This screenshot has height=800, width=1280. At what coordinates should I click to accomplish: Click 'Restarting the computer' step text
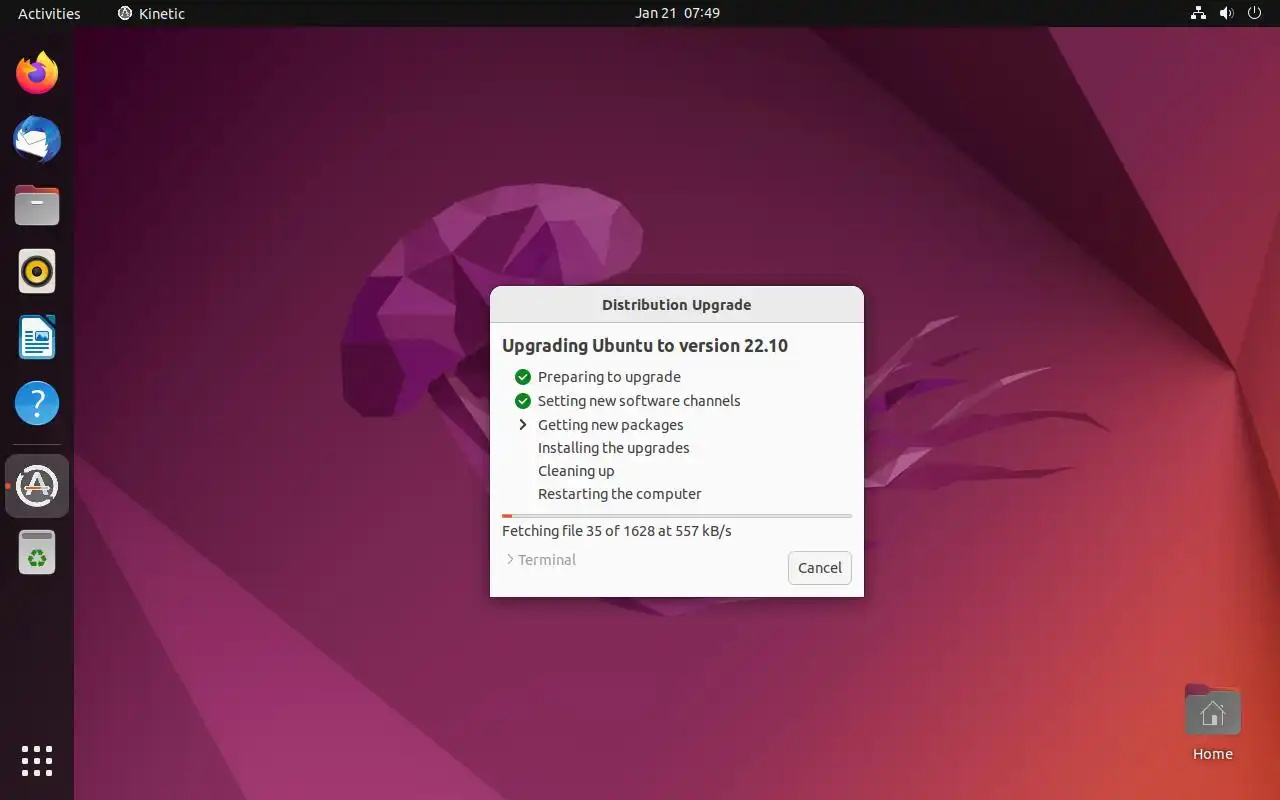619,494
